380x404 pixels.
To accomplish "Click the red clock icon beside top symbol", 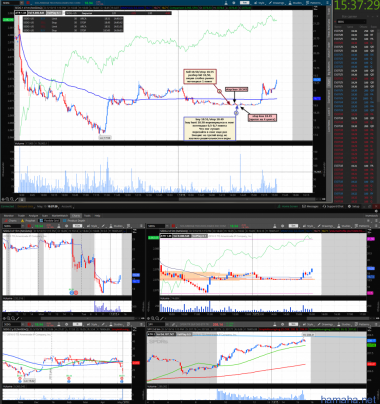I will [28, 3].
